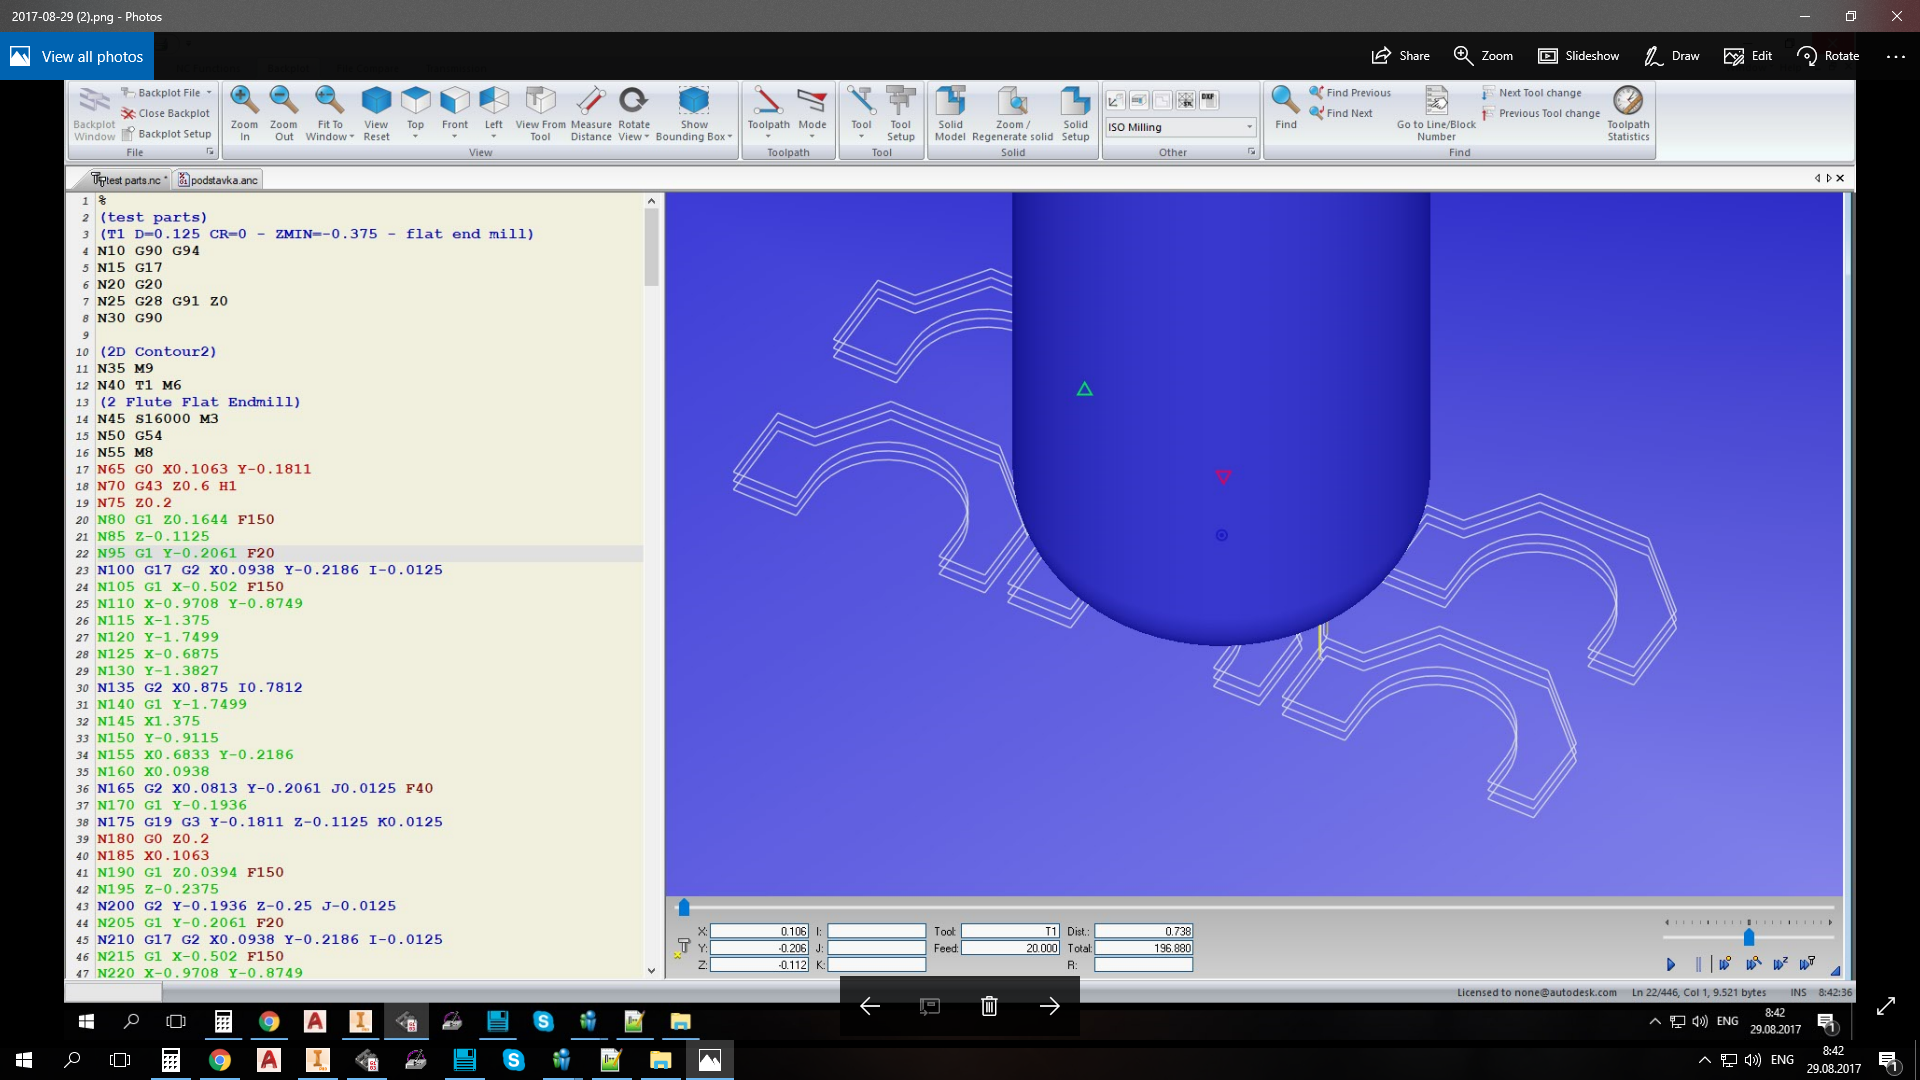Click Find Previous in ribbon

[x=1350, y=93]
